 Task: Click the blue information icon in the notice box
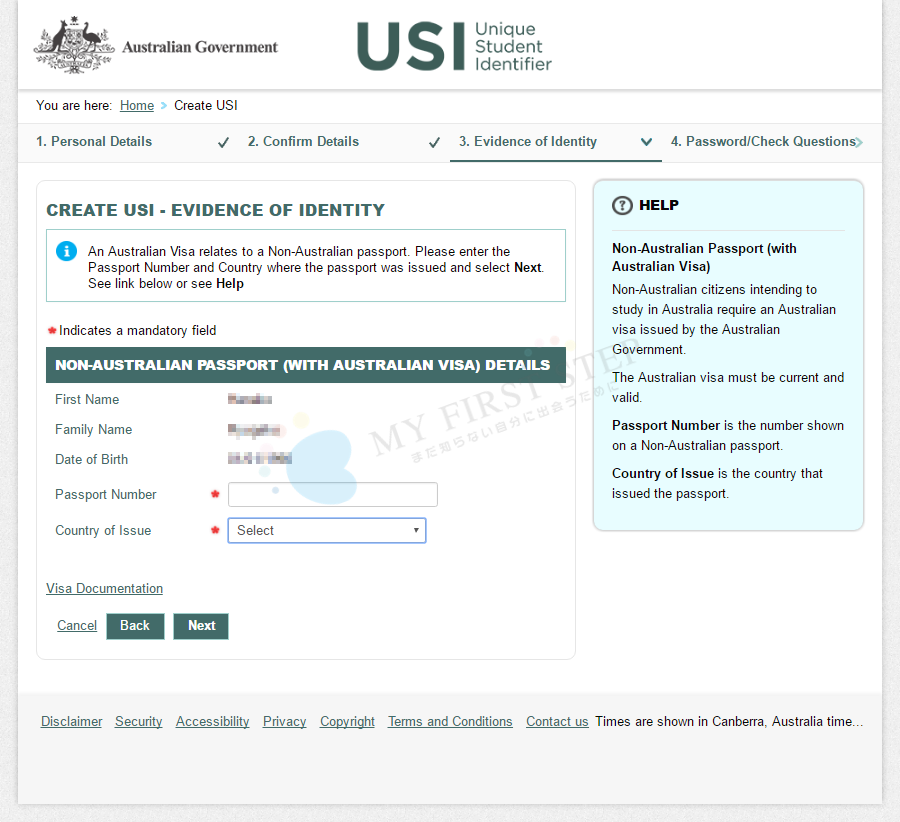67,251
